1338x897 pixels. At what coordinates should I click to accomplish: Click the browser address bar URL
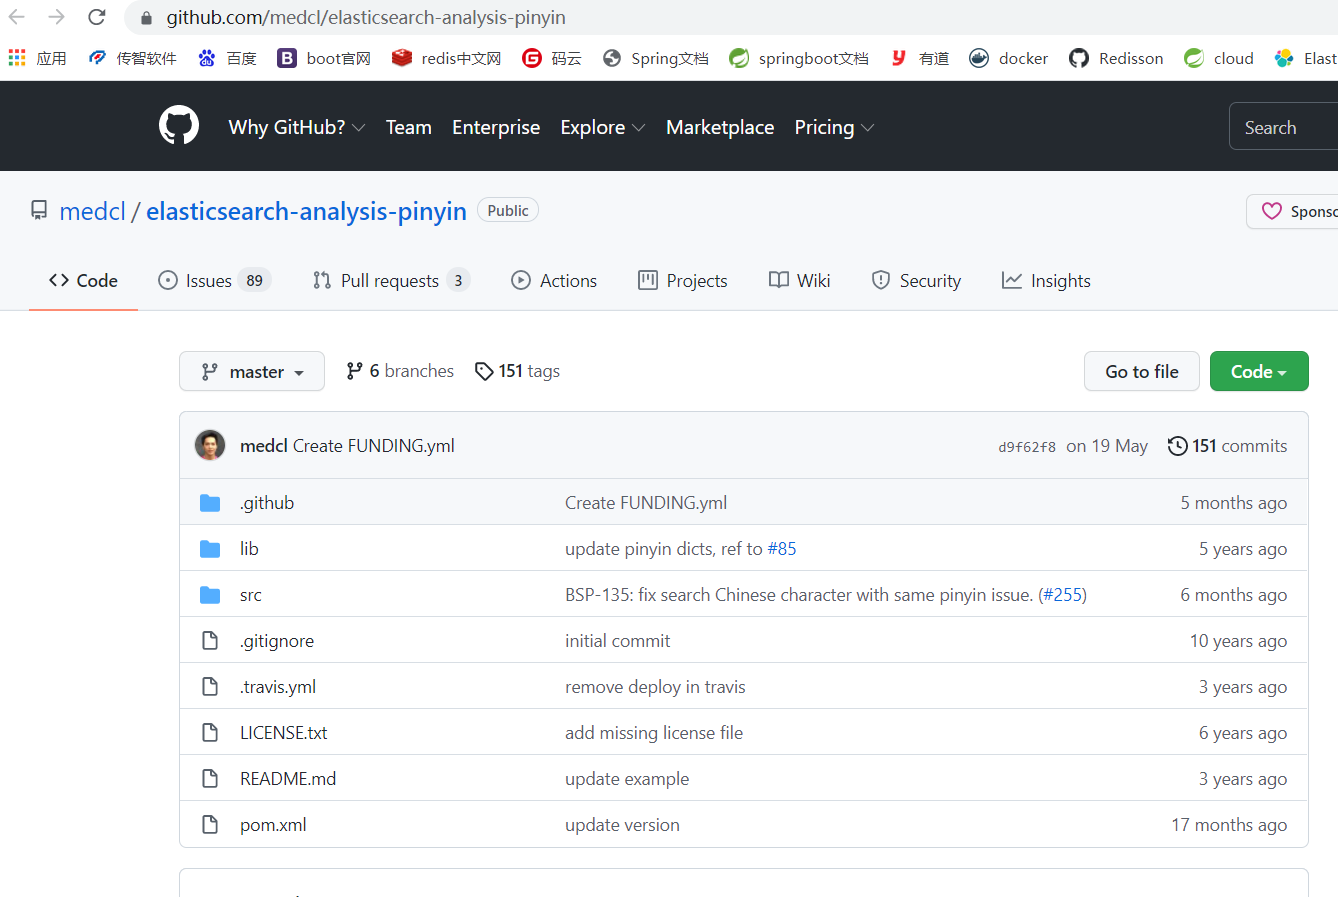[366, 17]
